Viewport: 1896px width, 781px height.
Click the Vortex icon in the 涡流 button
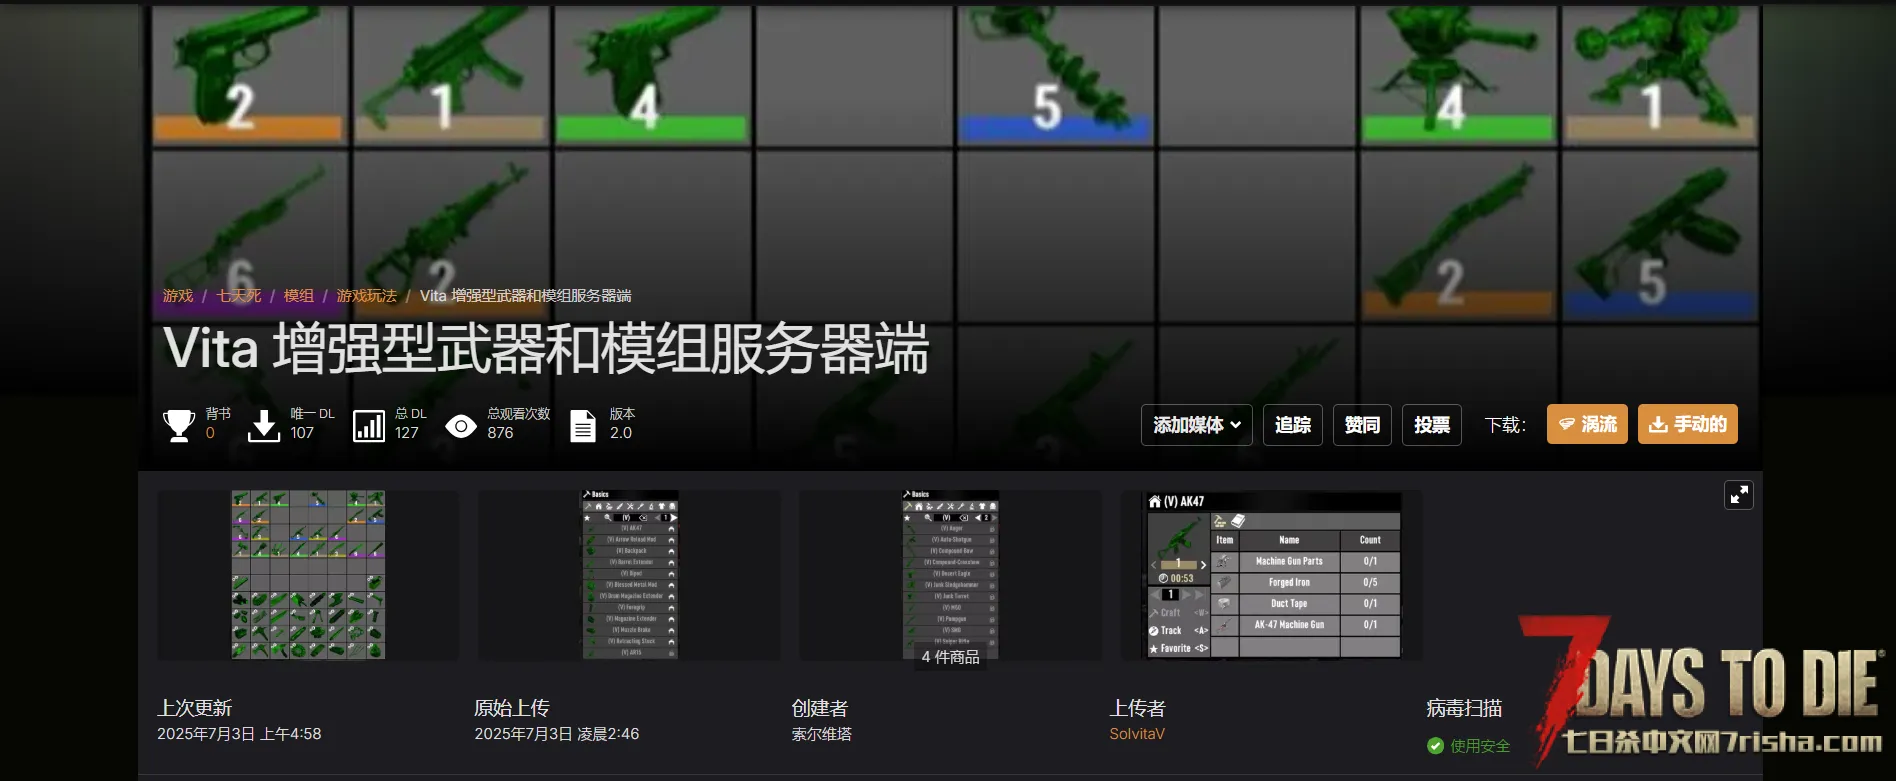[1567, 424]
